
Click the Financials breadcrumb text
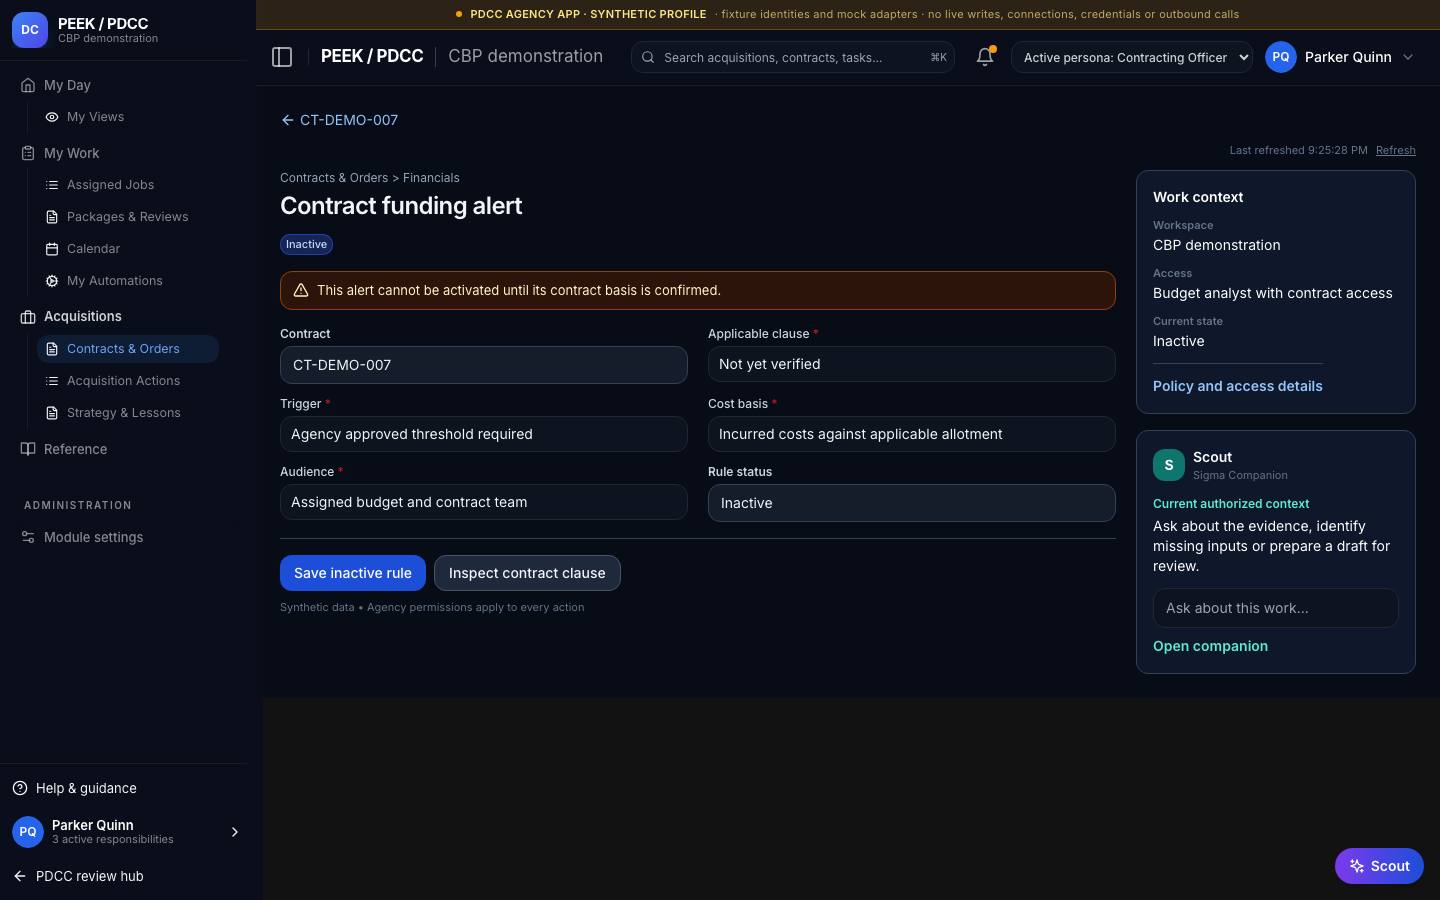click(x=431, y=178)
